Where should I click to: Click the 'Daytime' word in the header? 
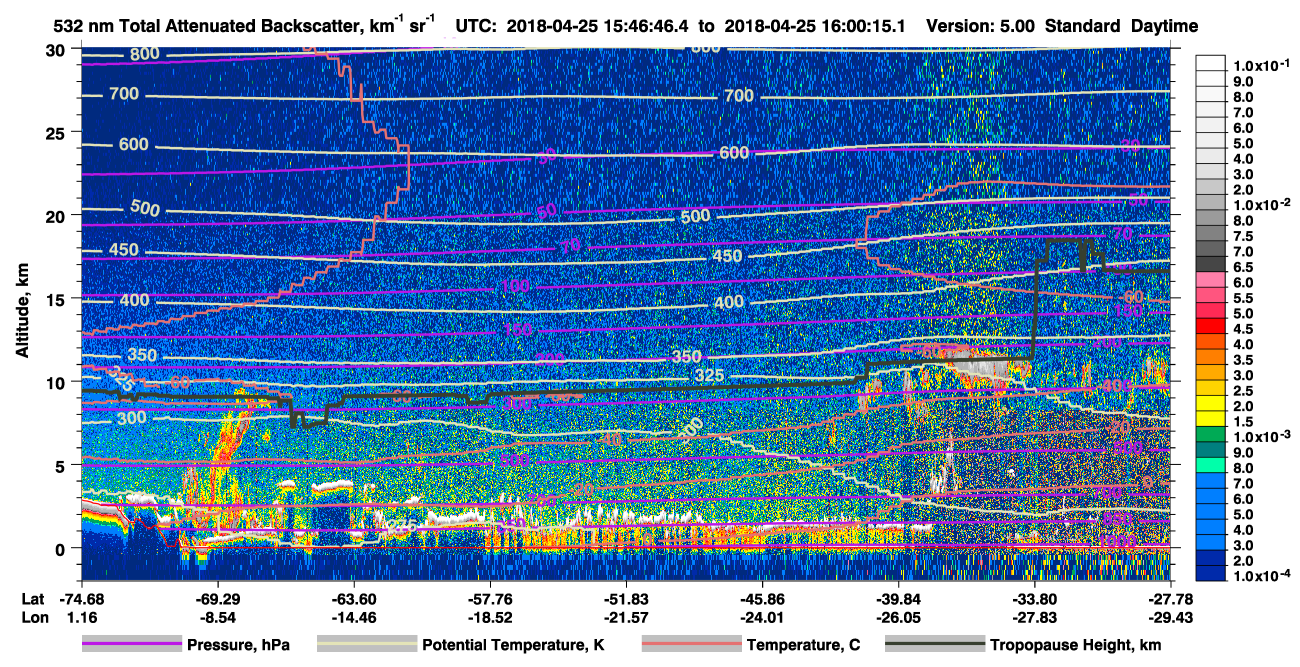(1165, 26)
